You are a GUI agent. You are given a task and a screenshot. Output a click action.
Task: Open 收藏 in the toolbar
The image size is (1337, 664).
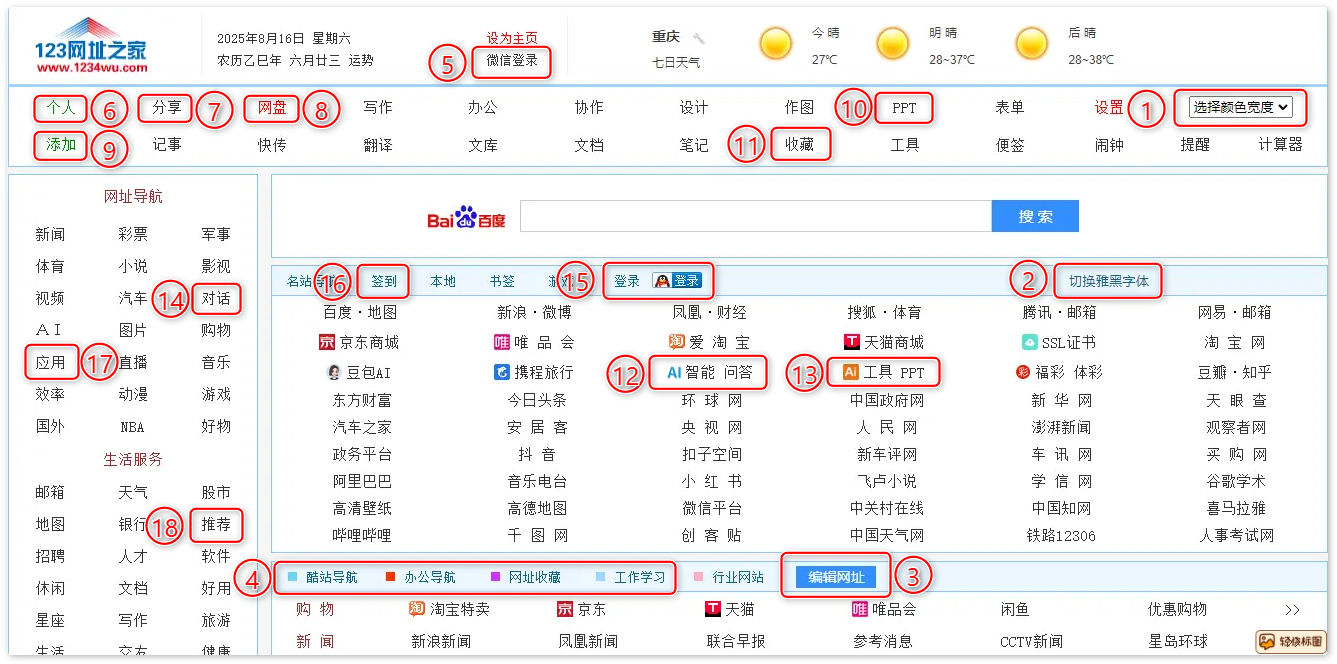[x=799, y=144]
